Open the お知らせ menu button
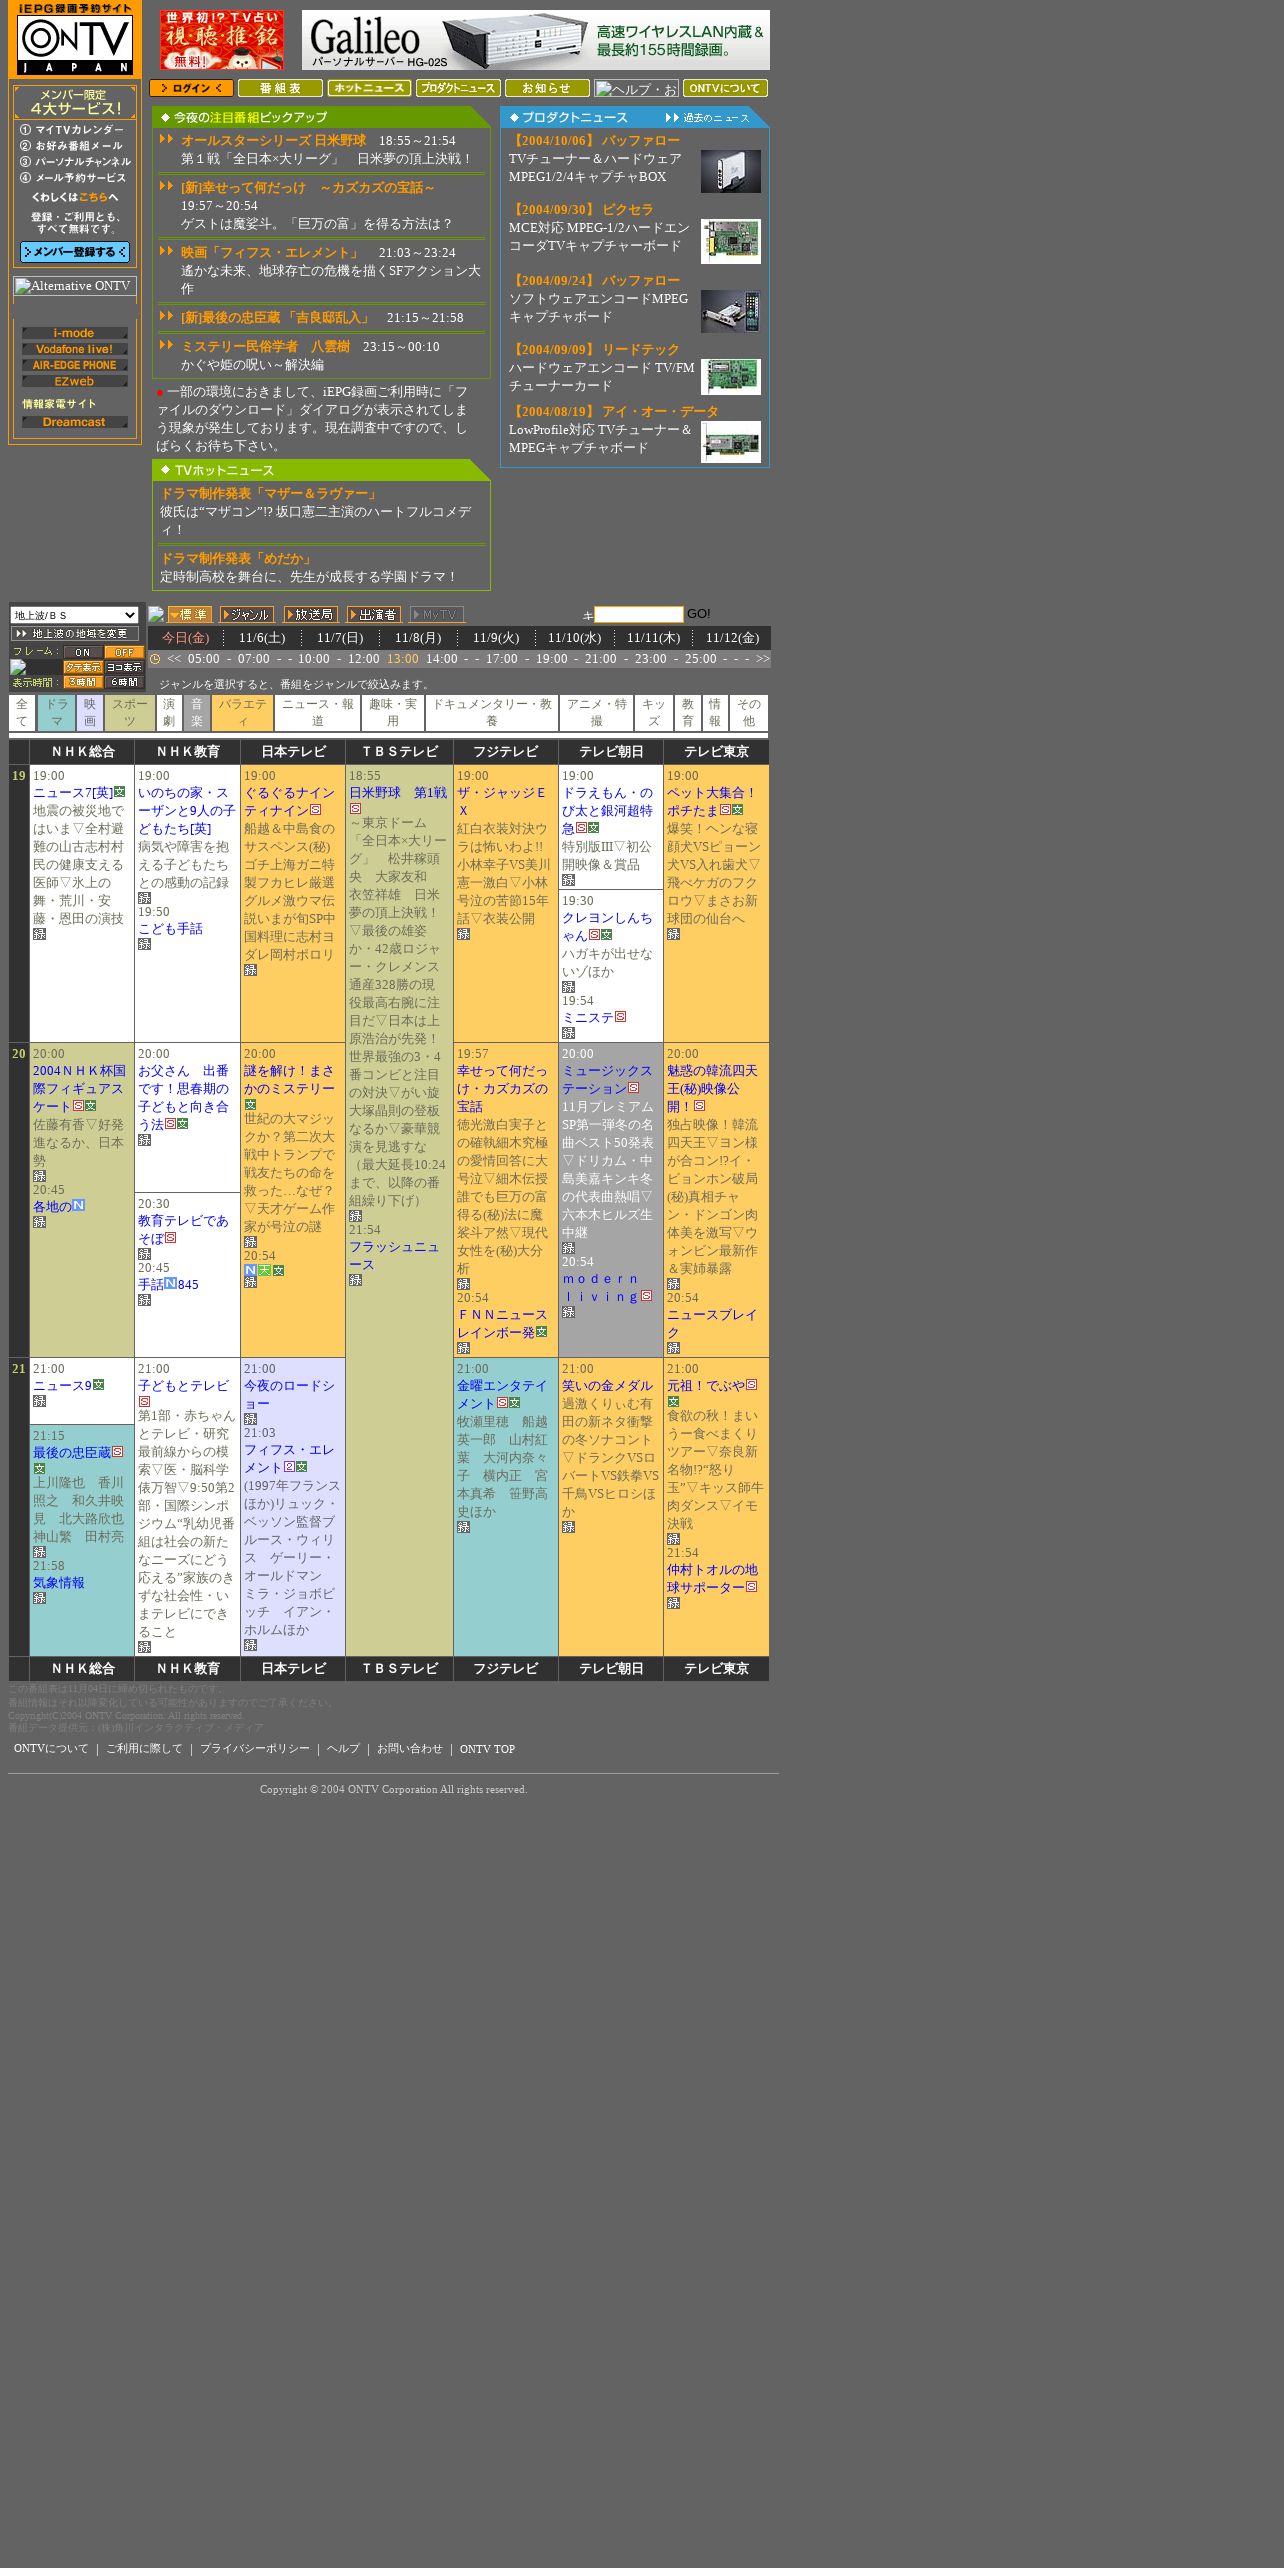Screen dimensions: 1284x2568 (547, 88)
